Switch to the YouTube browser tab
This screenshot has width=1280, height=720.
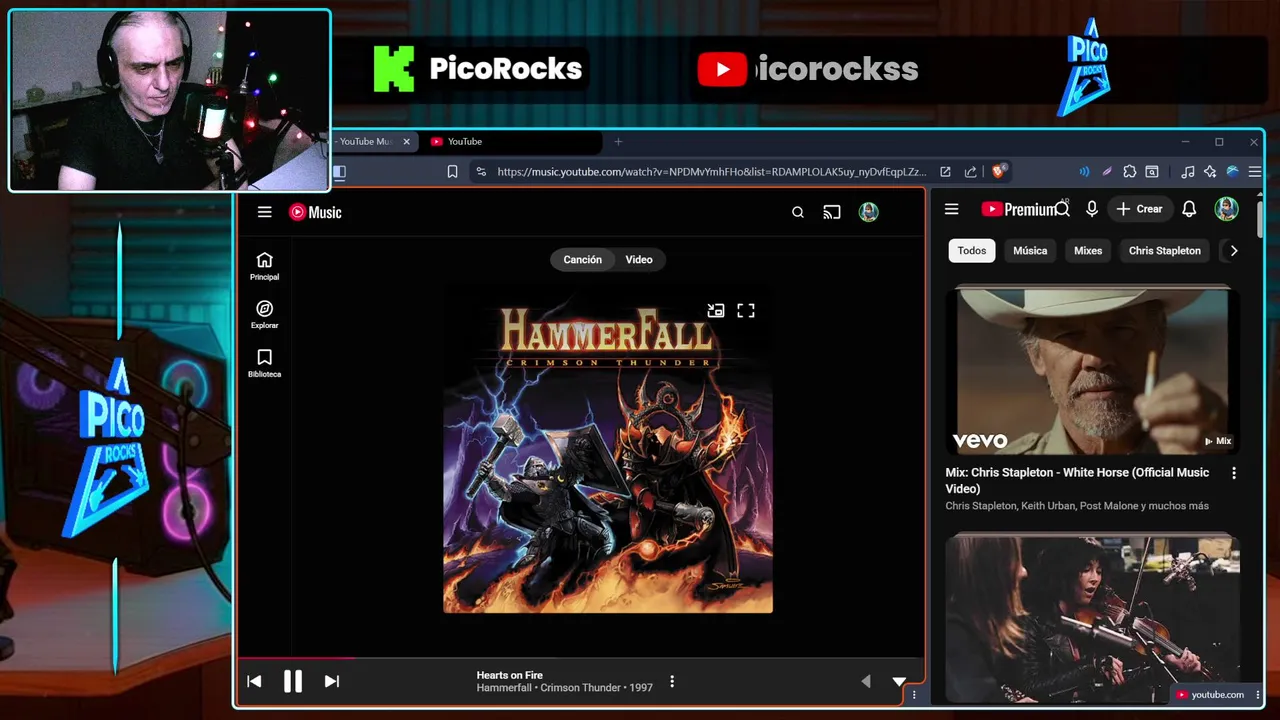click(510, 142)
